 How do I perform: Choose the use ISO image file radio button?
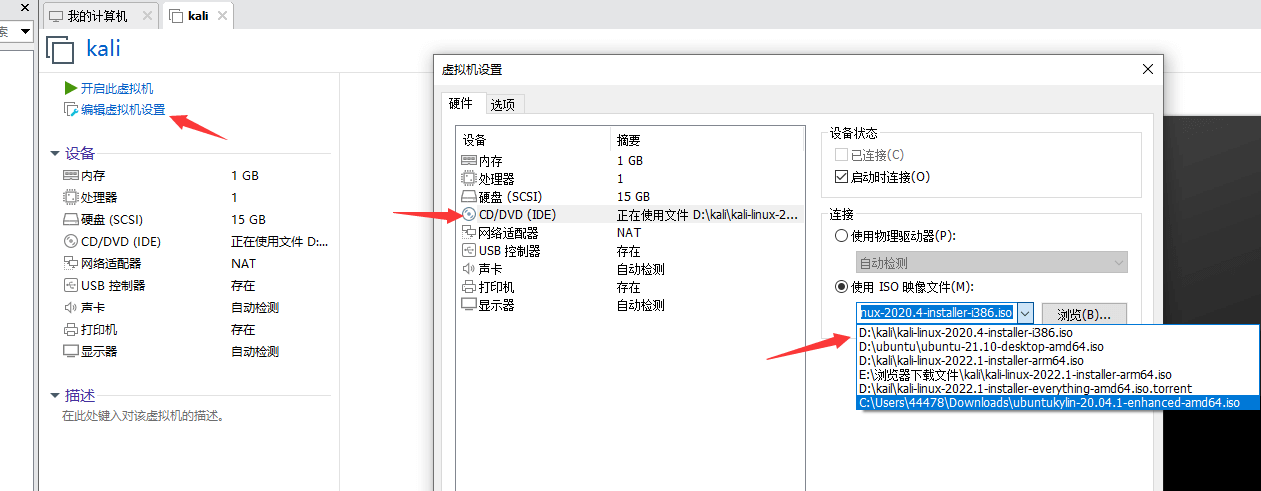pos(841,287)
